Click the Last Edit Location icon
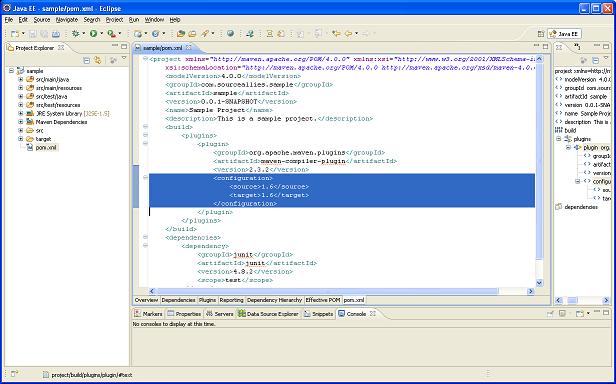 click(336, 34)
